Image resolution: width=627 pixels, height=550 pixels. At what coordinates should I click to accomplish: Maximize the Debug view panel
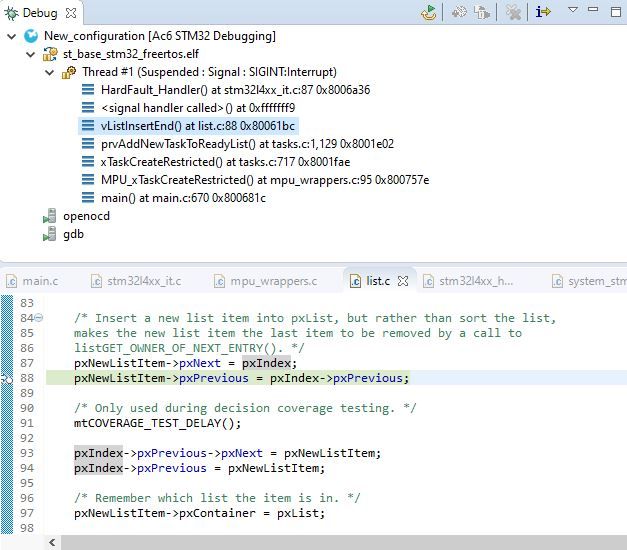coord(616,12)
